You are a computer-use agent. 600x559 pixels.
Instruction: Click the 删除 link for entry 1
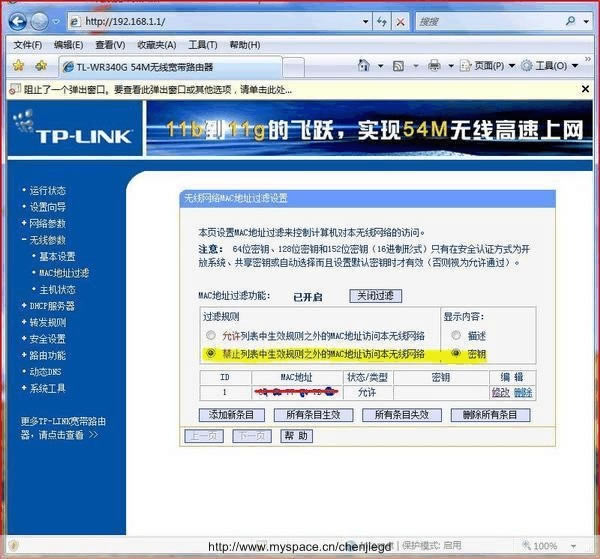(x=523, y=392)
